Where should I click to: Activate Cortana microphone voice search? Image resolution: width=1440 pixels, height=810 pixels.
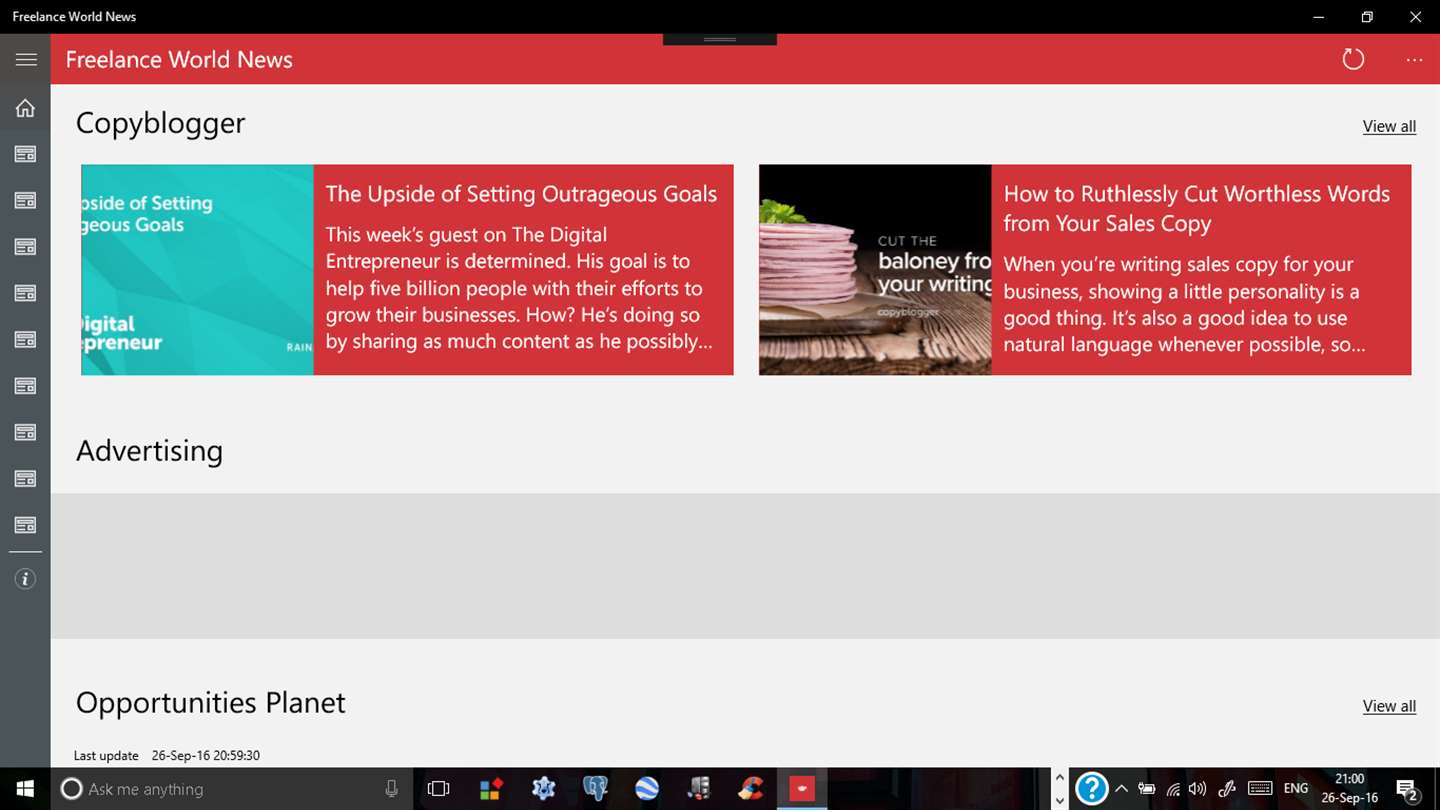(392, 788)
